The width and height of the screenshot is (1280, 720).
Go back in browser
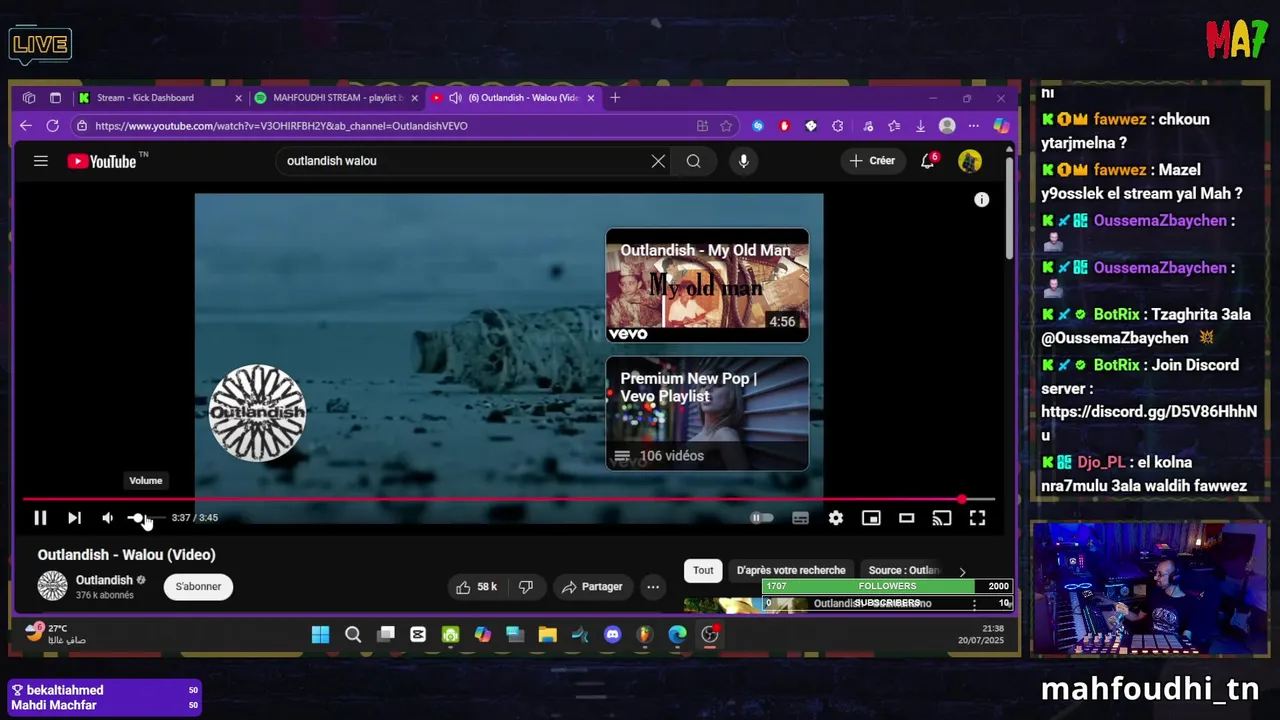click(26, 126)
